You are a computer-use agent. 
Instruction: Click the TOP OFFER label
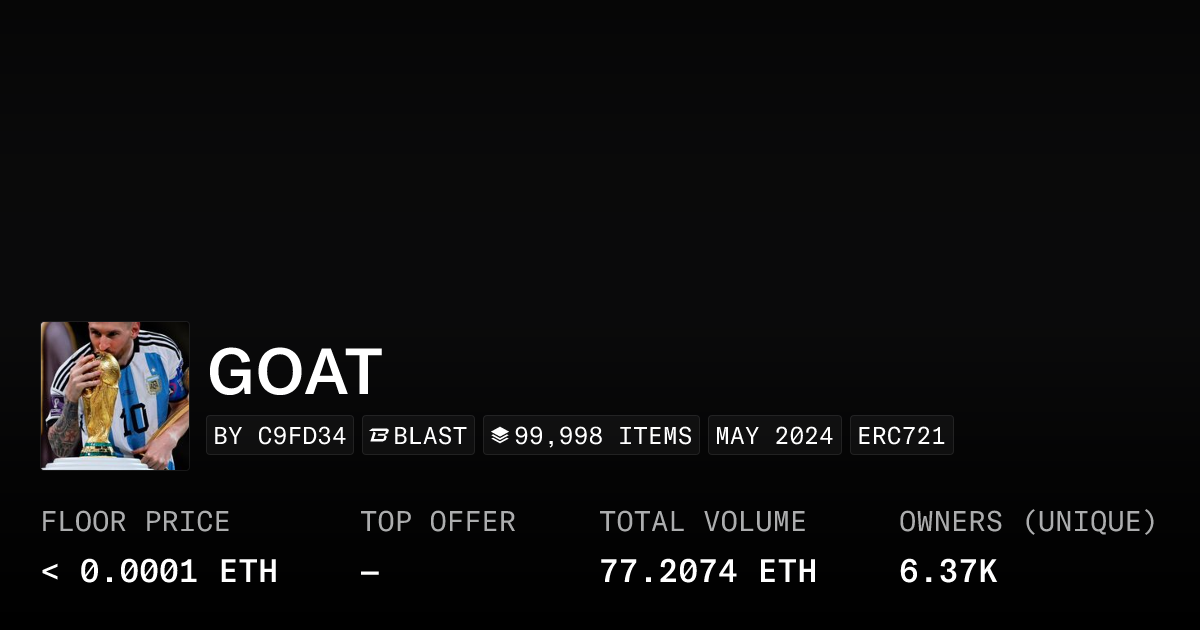437,522
